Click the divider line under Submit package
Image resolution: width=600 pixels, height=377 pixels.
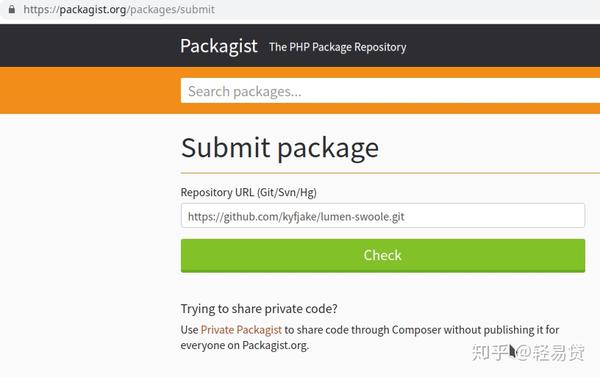390,173
